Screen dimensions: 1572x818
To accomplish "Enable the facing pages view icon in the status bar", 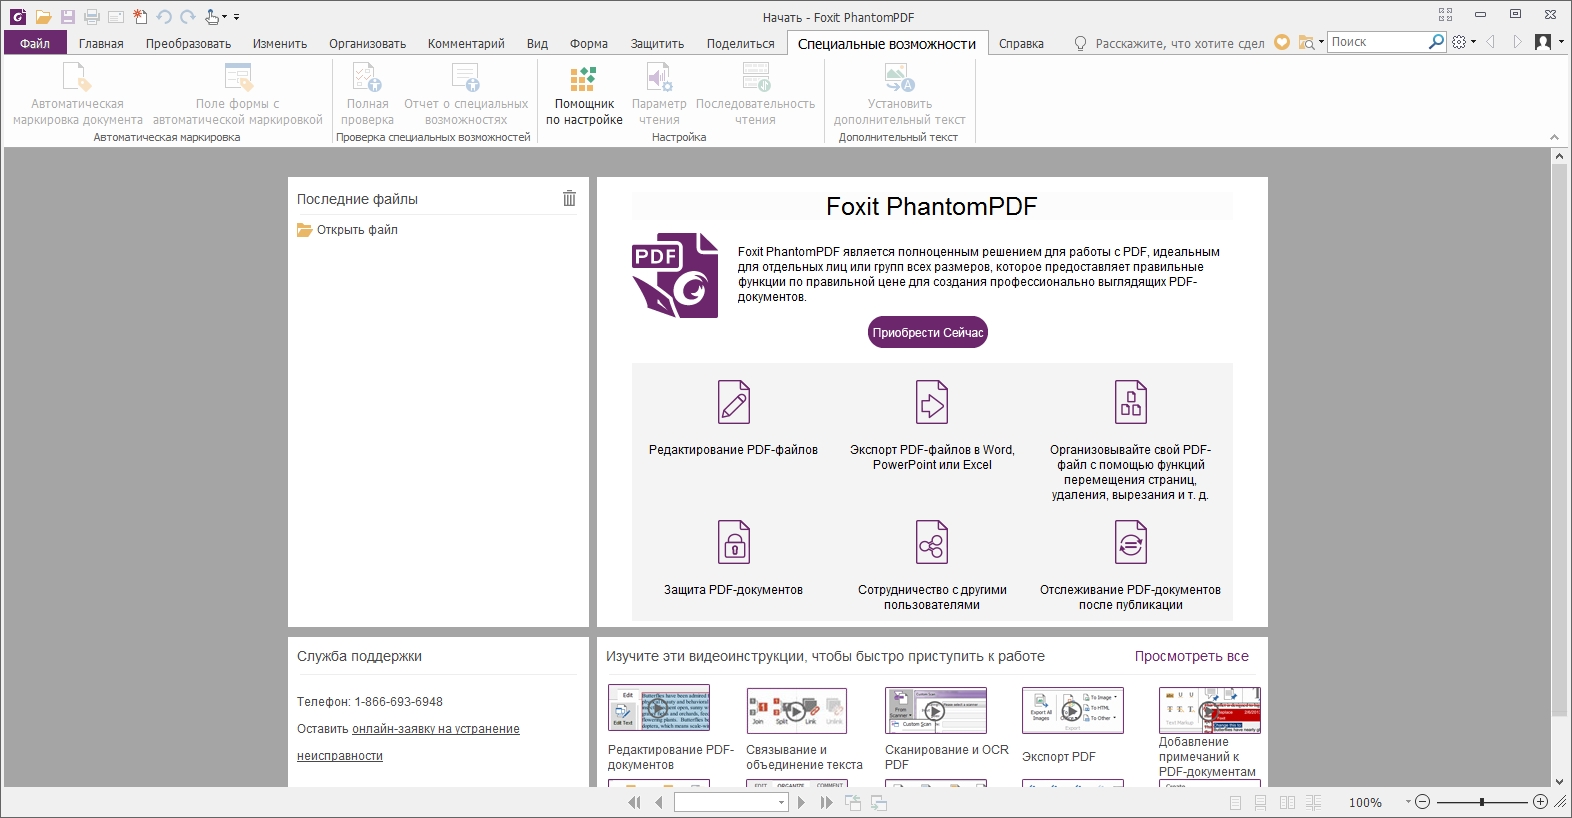I will [x=1287, y=802].
